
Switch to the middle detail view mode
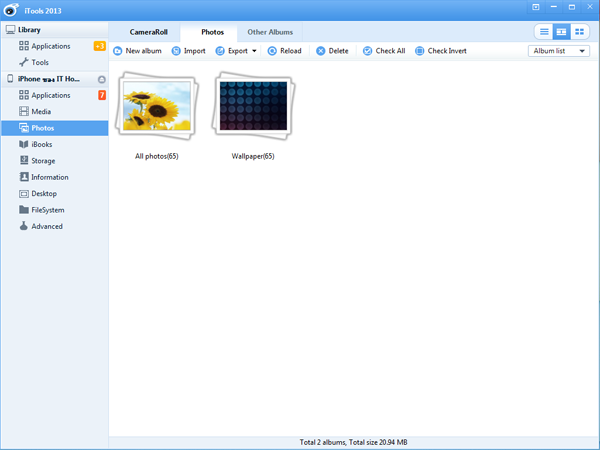click(561, 32)
